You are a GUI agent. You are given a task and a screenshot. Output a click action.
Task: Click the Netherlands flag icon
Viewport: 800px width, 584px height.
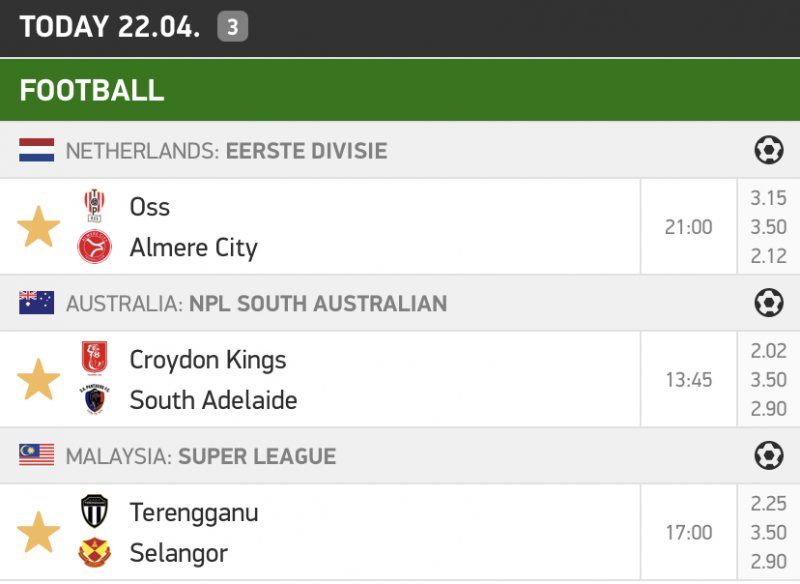pyautogui.click(x=37, y=151)
